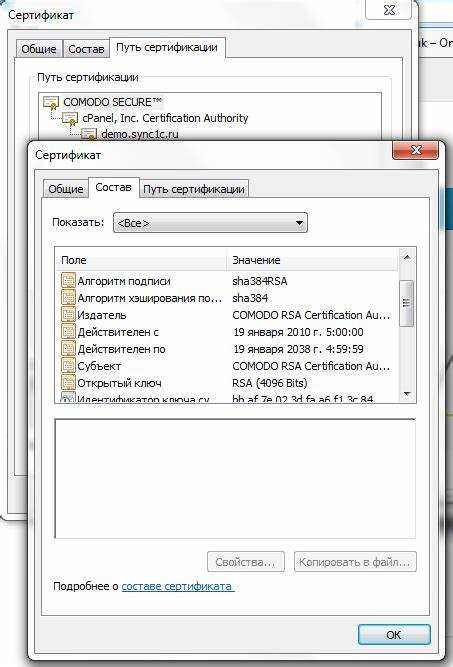Click the icon next to Открытый ключ

(68, 383)
